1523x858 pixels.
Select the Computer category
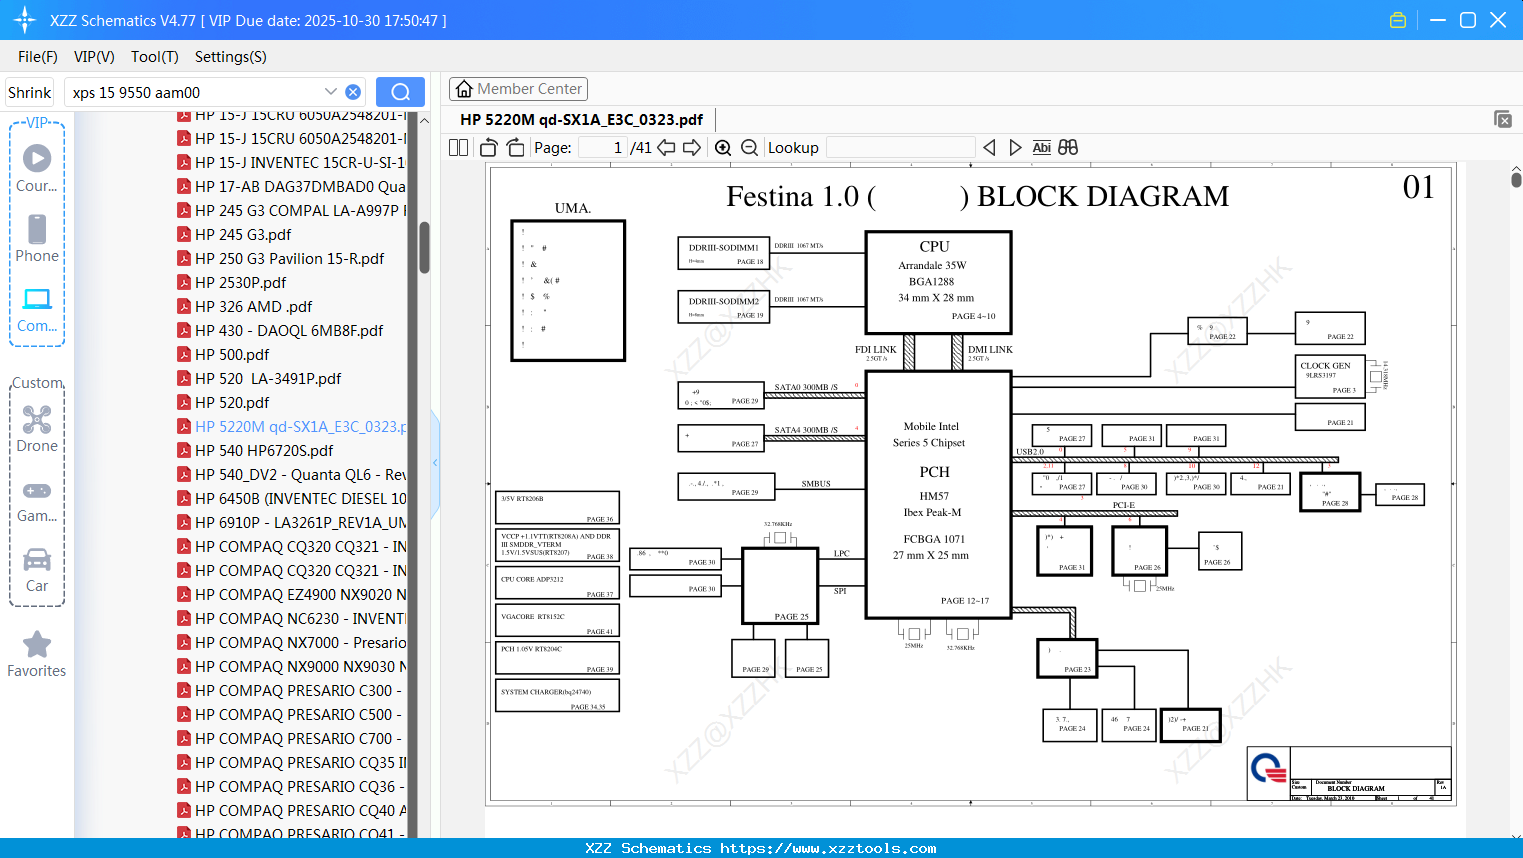(x=37, y=310)
